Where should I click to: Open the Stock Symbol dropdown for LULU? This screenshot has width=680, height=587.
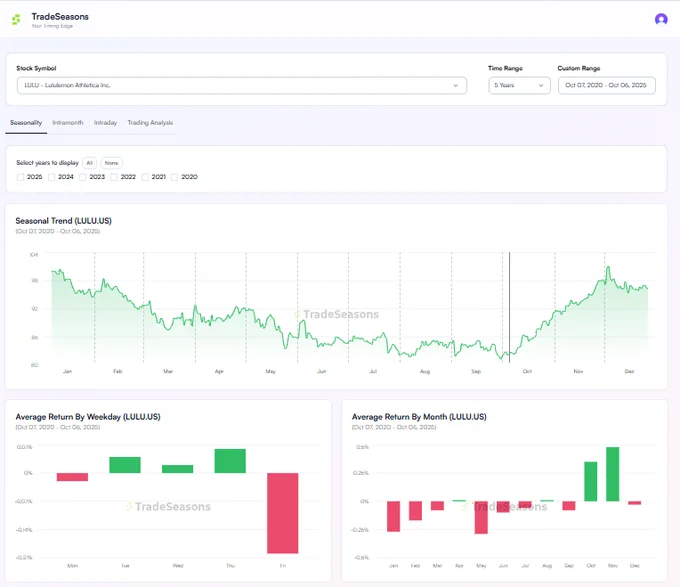pyautogui.click(x=242, y=85)
